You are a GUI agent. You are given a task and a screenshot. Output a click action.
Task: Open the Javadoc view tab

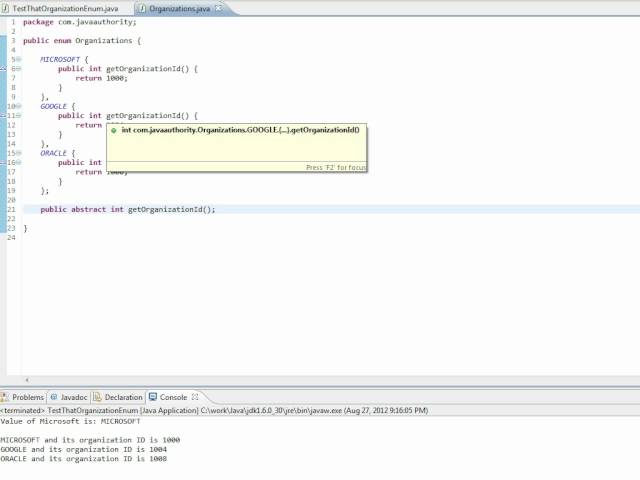(69, 397)
